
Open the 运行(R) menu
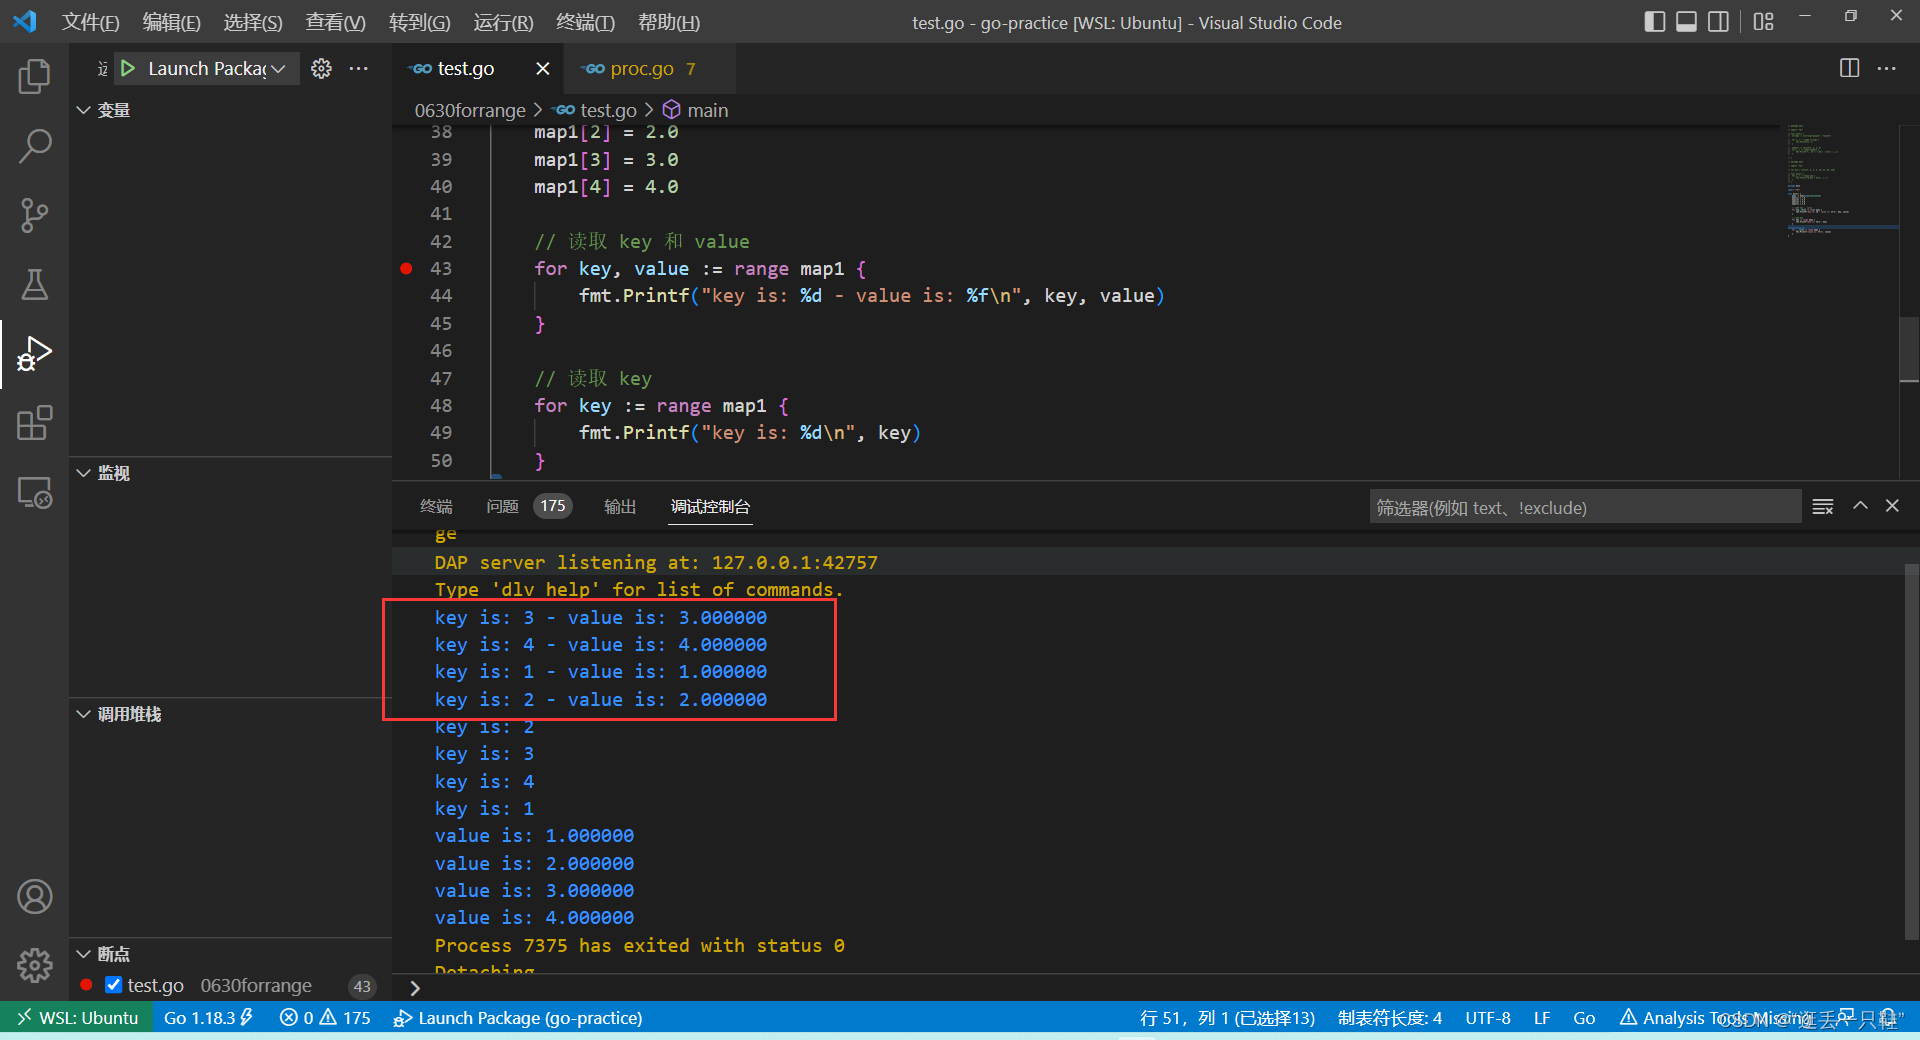point(503,22)
